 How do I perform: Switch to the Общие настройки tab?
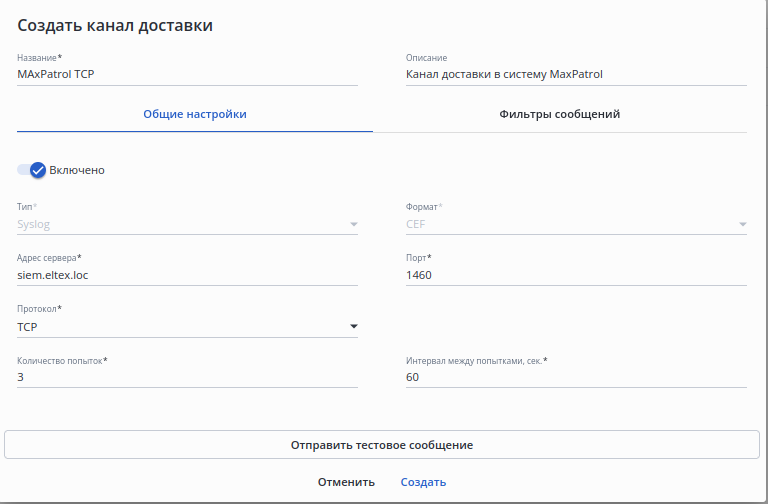click(x=195, y=114)
